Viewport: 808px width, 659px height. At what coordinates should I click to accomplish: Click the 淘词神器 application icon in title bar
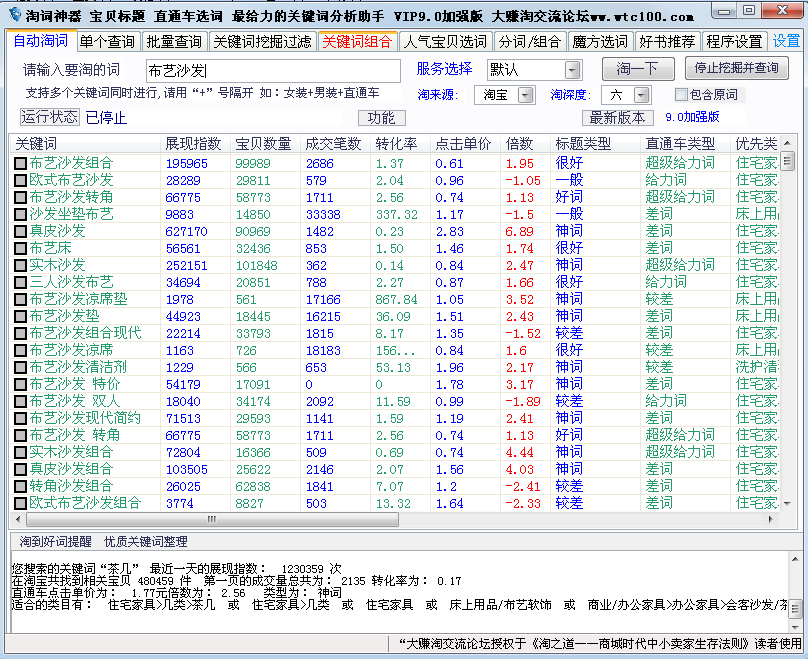pos(13,11)
